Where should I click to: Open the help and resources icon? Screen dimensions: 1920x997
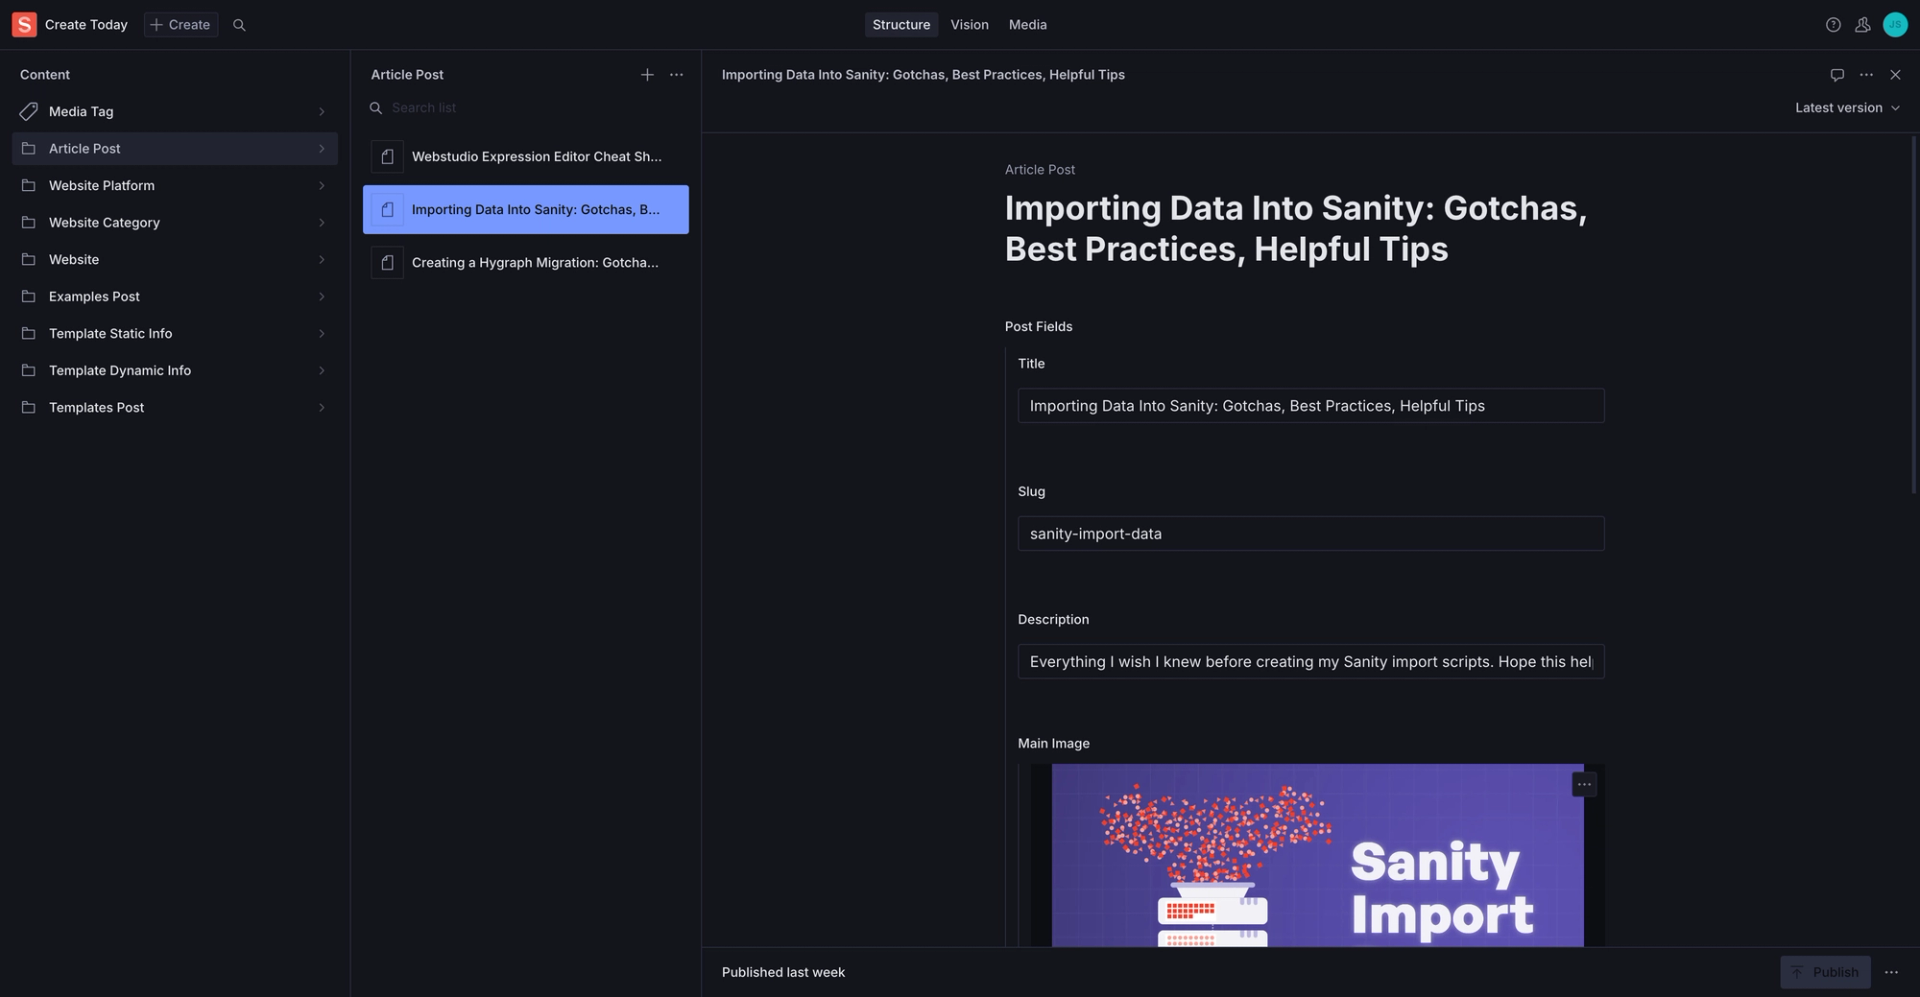tap(1833, 24)
